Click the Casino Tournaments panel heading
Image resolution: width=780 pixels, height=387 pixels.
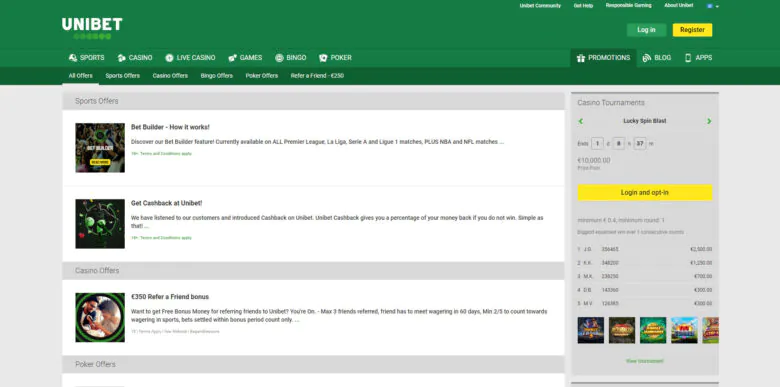pyautogui.click(x=611, y=102)
